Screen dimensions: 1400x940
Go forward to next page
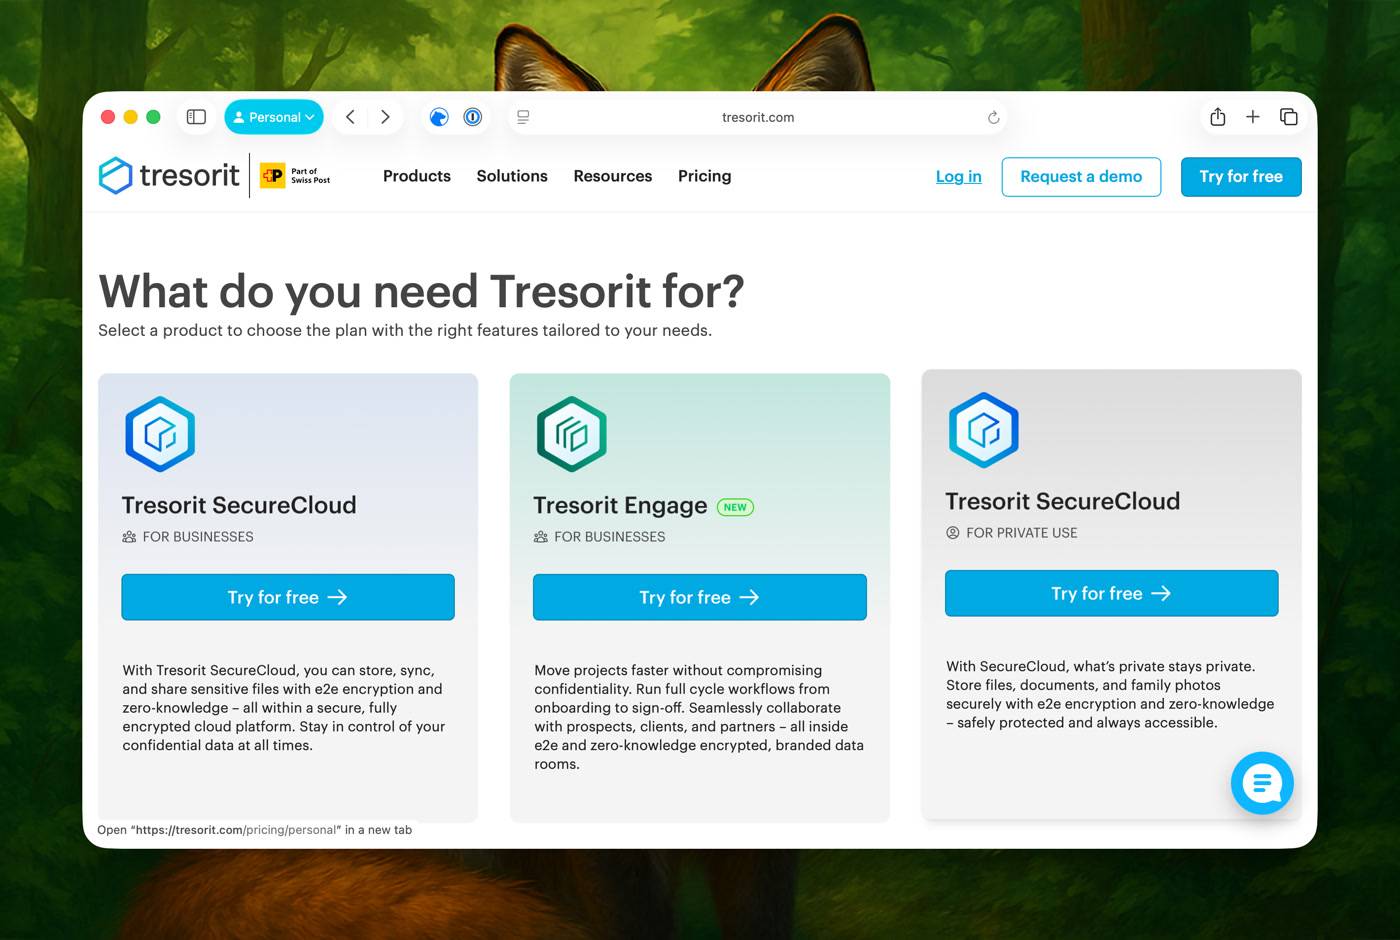click(385, 117)
